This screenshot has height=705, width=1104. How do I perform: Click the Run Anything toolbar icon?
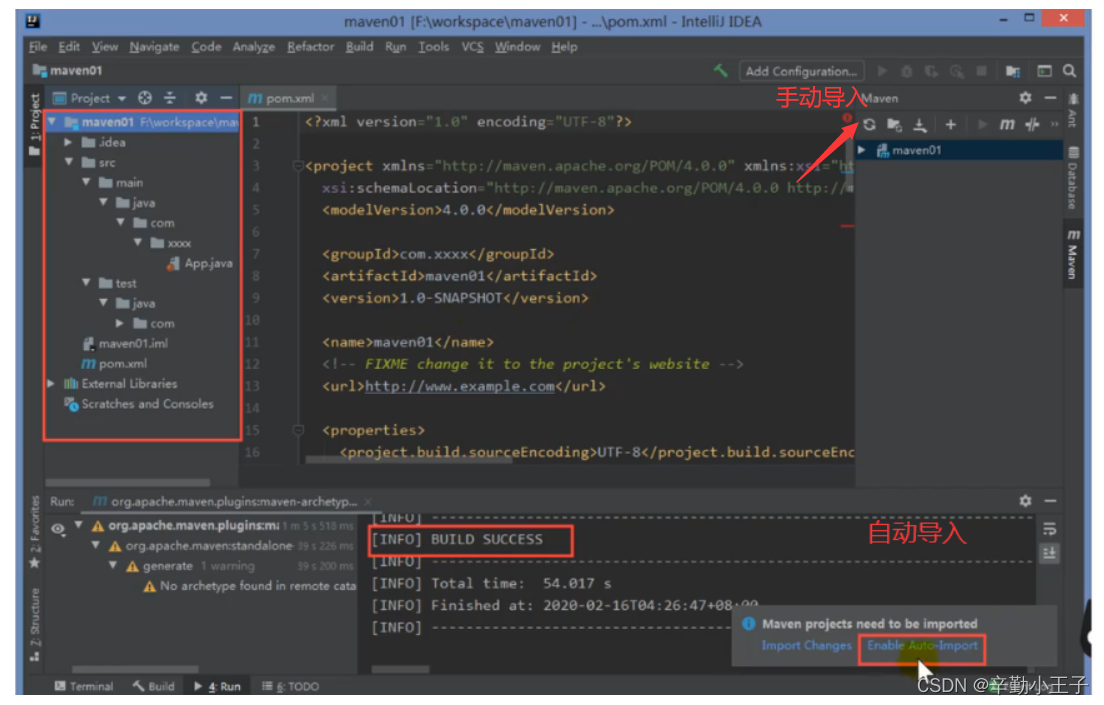tap(1044, 71)
